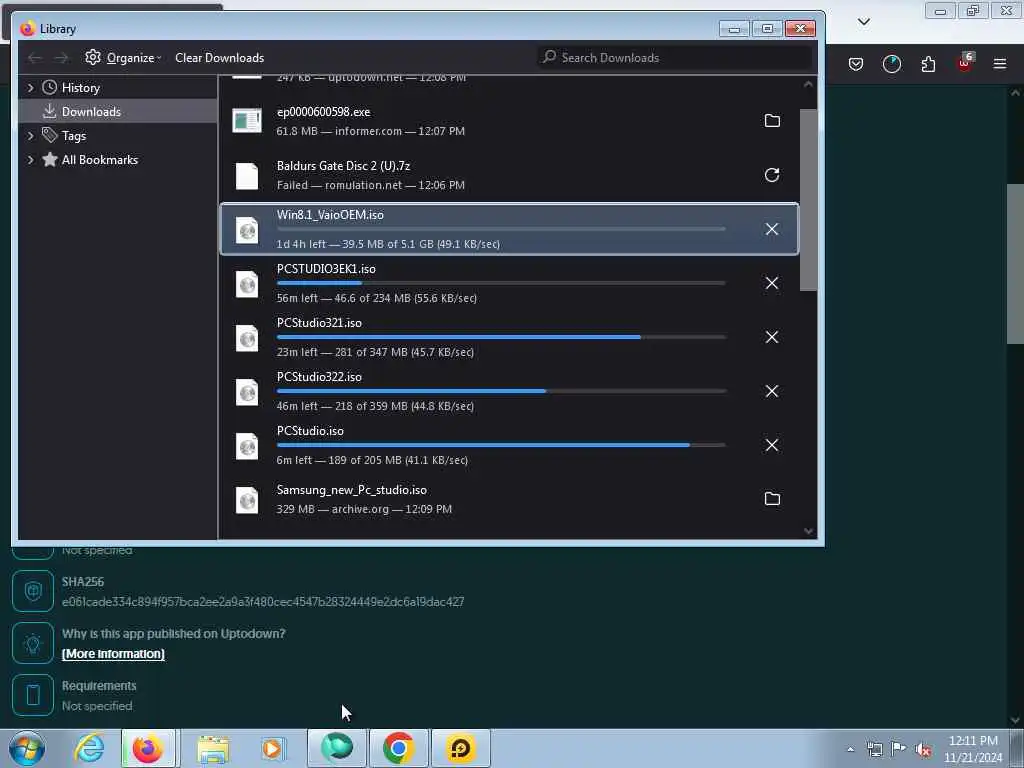Show hidden tray icons arrow
Viewport: 1024px width, 768px height.
tap(850, 749)
